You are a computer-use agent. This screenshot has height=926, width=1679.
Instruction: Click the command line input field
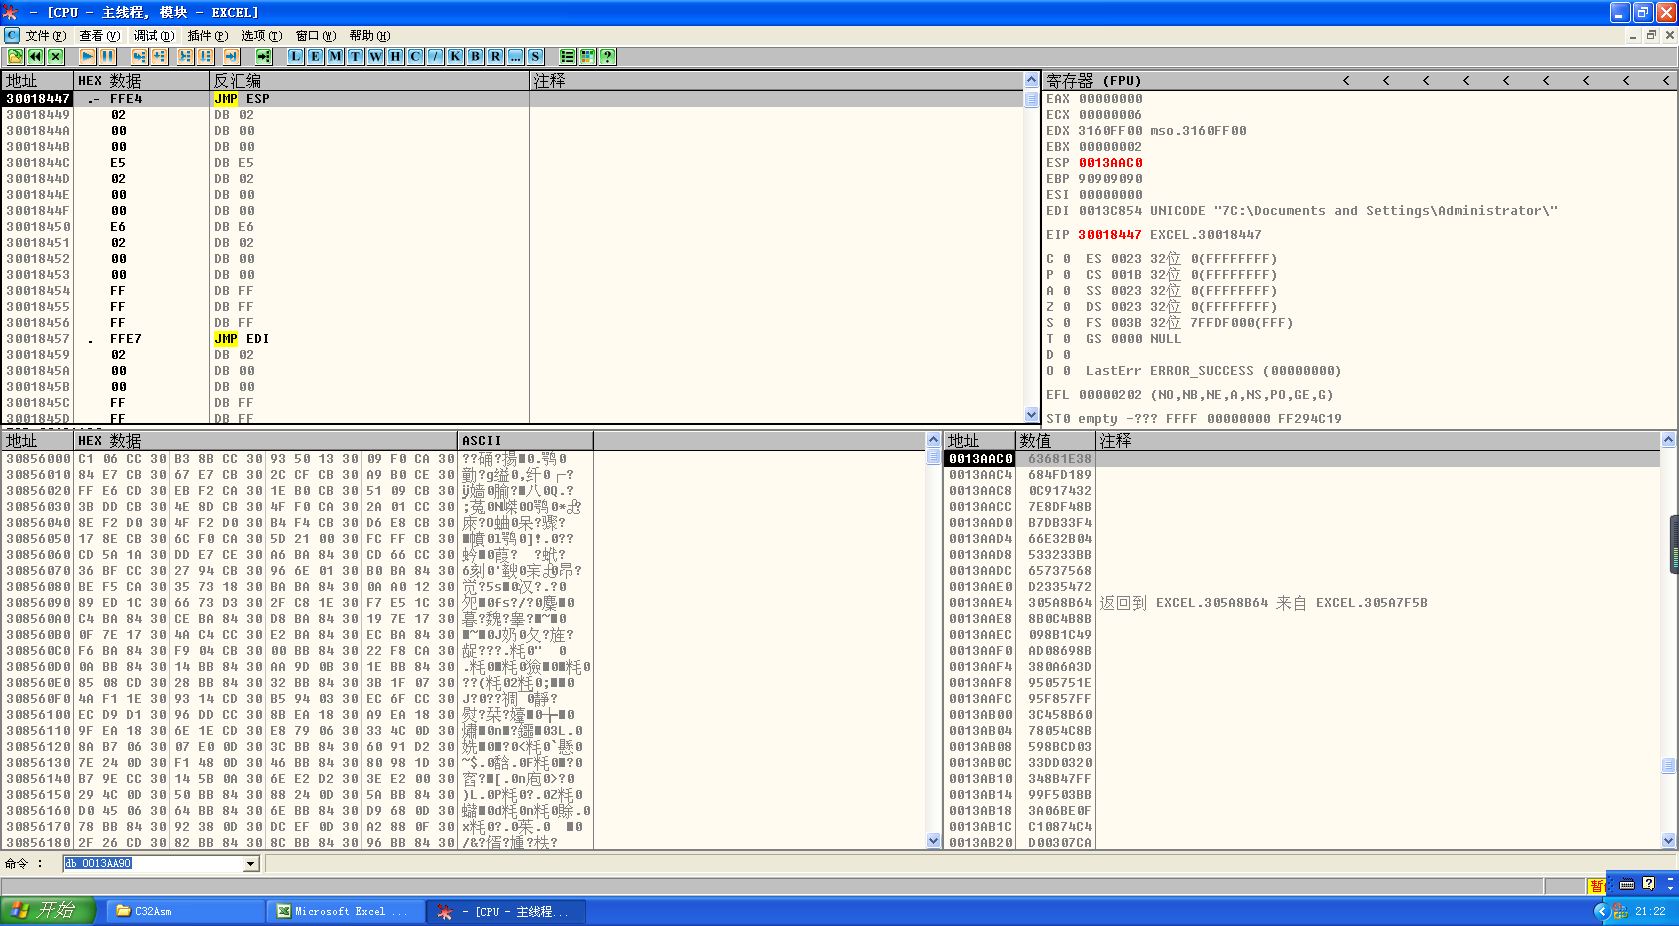coord(153,864)
